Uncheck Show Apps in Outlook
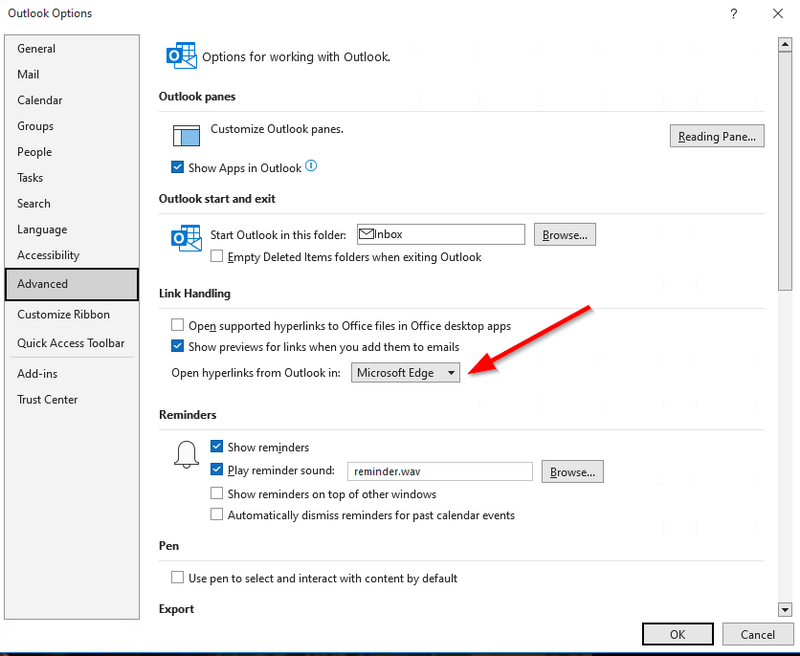800x656 pixels. [x=177, y=167]
